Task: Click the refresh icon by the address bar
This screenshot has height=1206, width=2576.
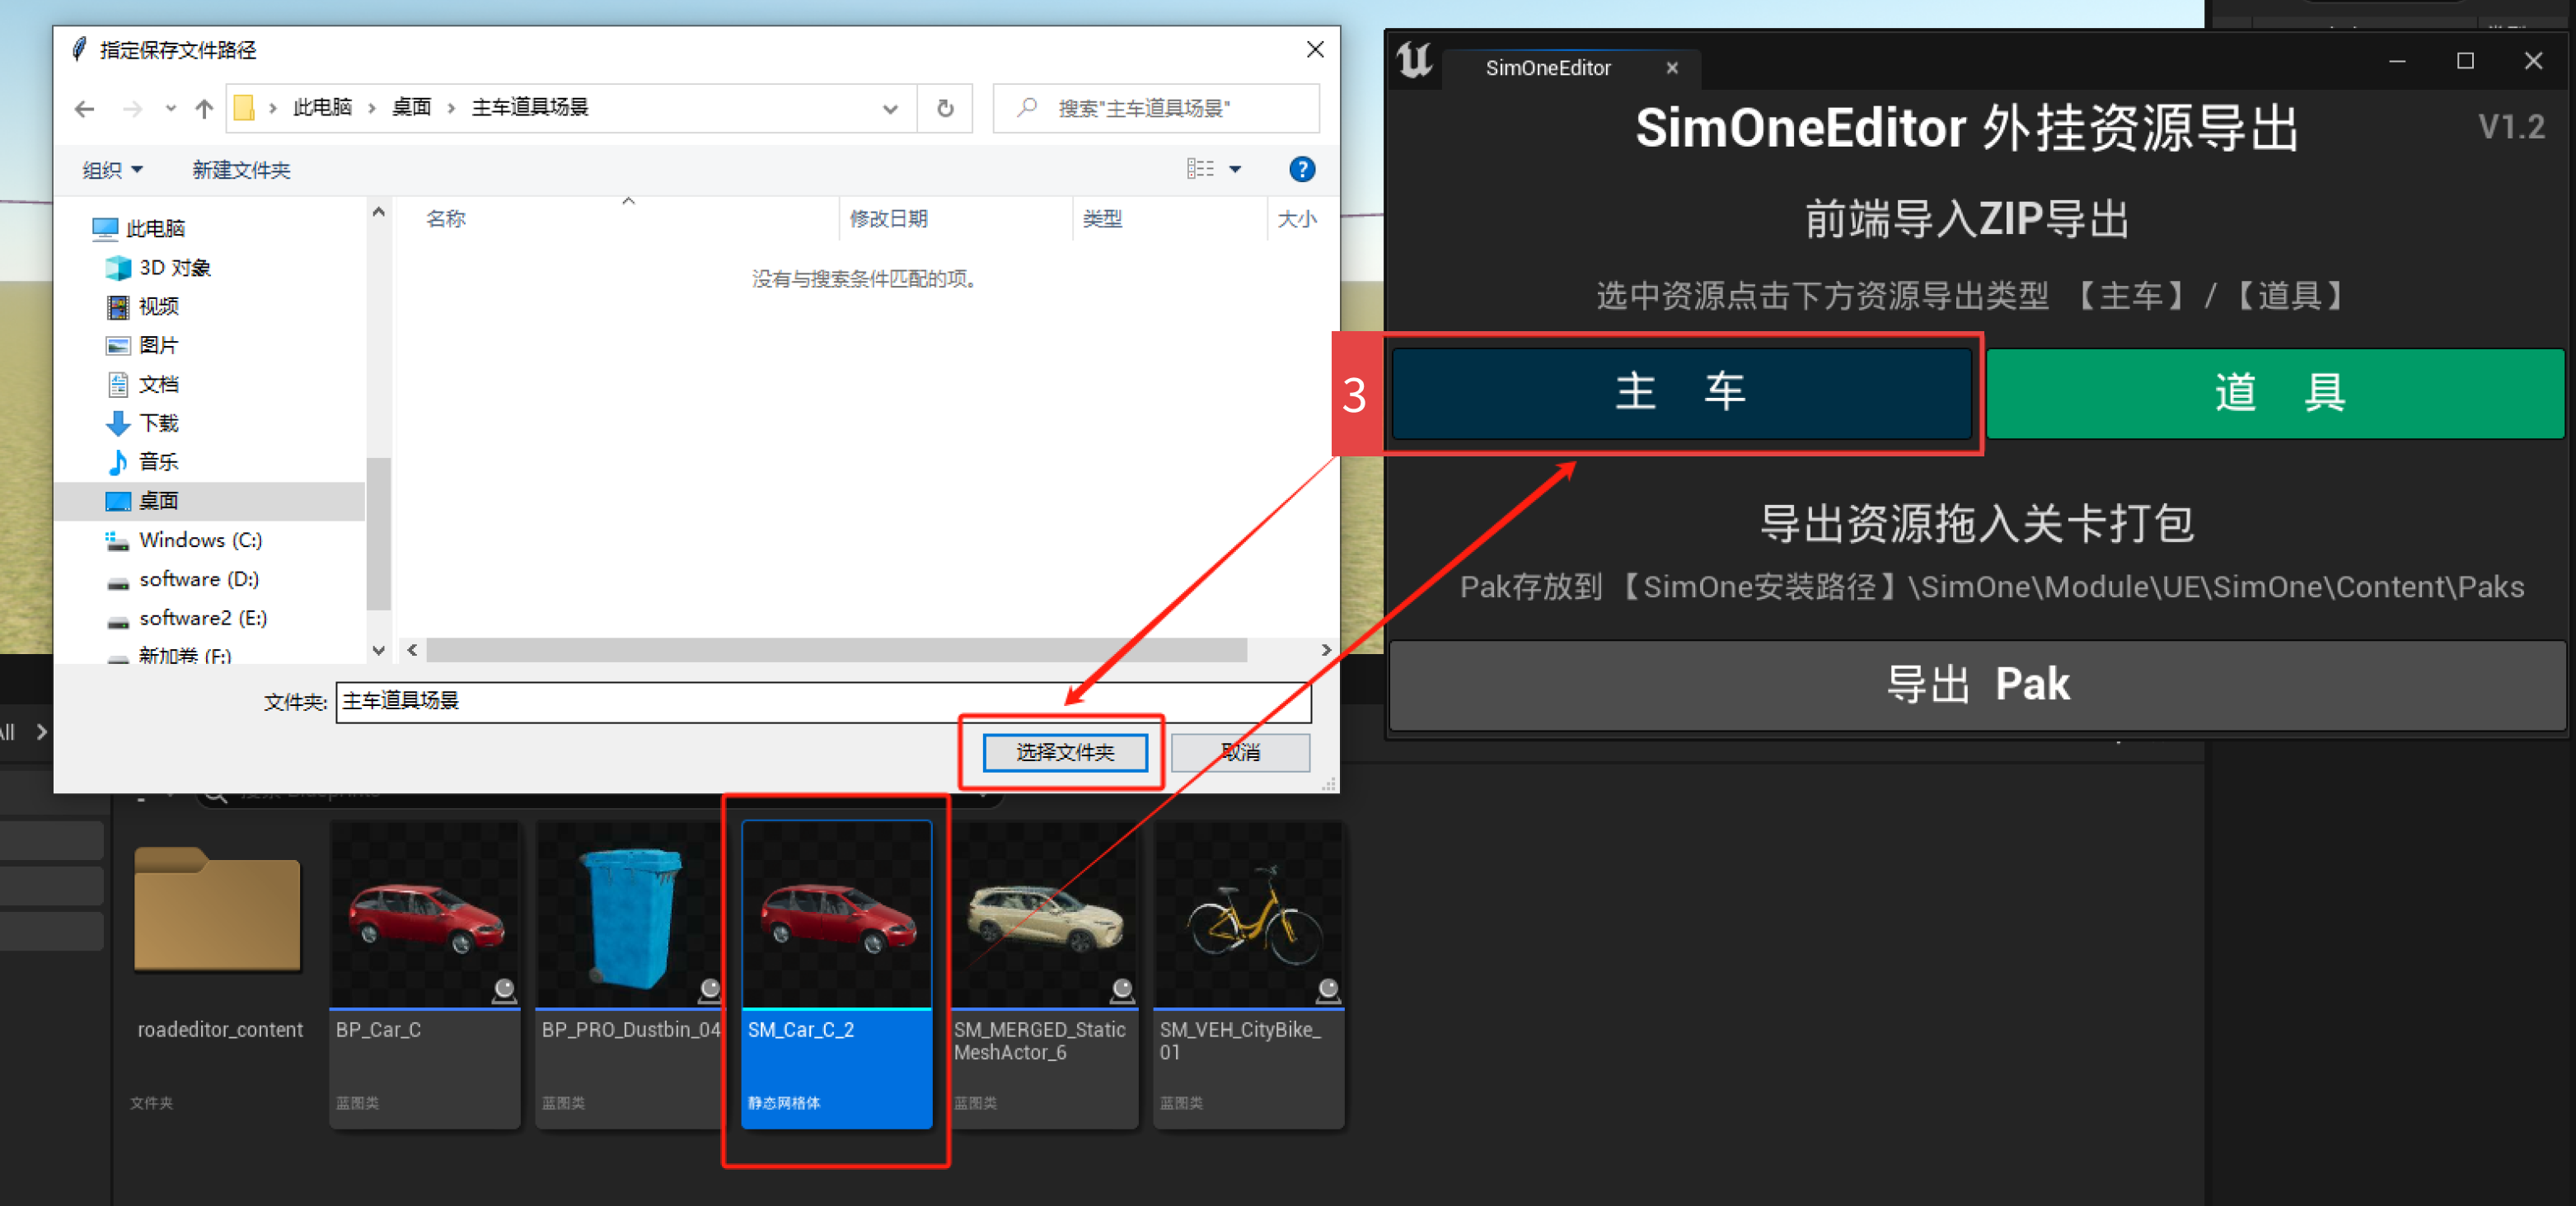Action: tap(945, 108)
